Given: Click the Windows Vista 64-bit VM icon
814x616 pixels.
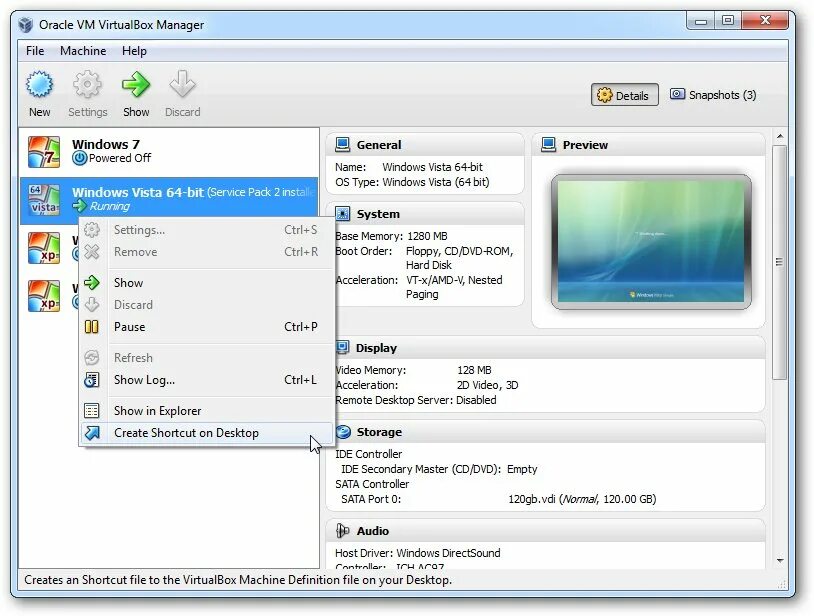Looking at the screenshot, I should tap(44, 200).
